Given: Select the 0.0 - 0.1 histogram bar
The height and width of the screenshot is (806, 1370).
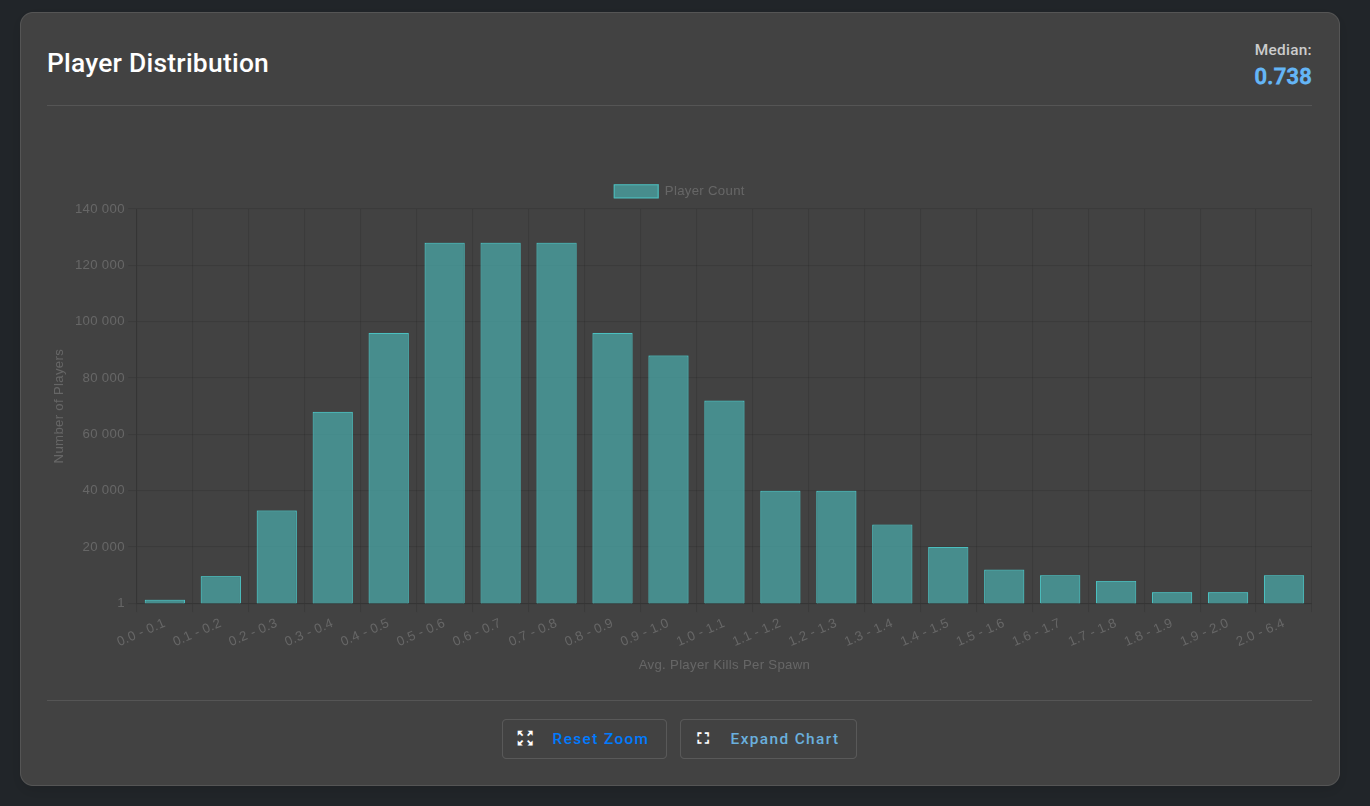Looking at the screenshot, I should [x=165, y=601].
